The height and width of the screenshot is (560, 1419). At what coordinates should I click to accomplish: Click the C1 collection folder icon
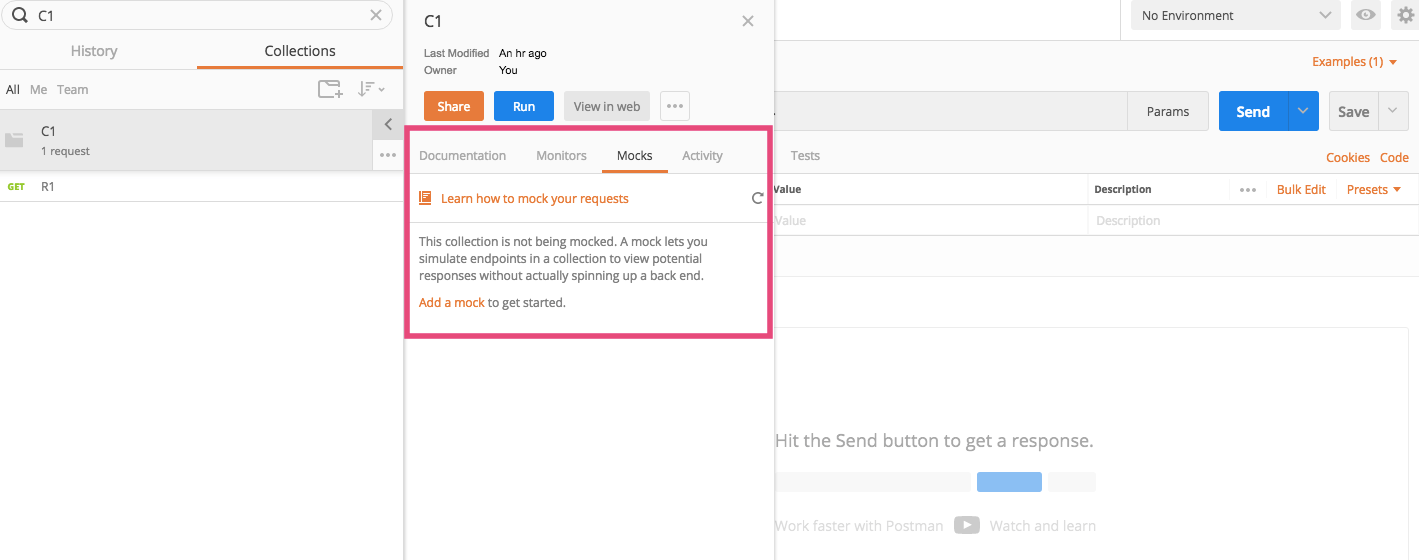pyautogui.click(x=14, y=140)
